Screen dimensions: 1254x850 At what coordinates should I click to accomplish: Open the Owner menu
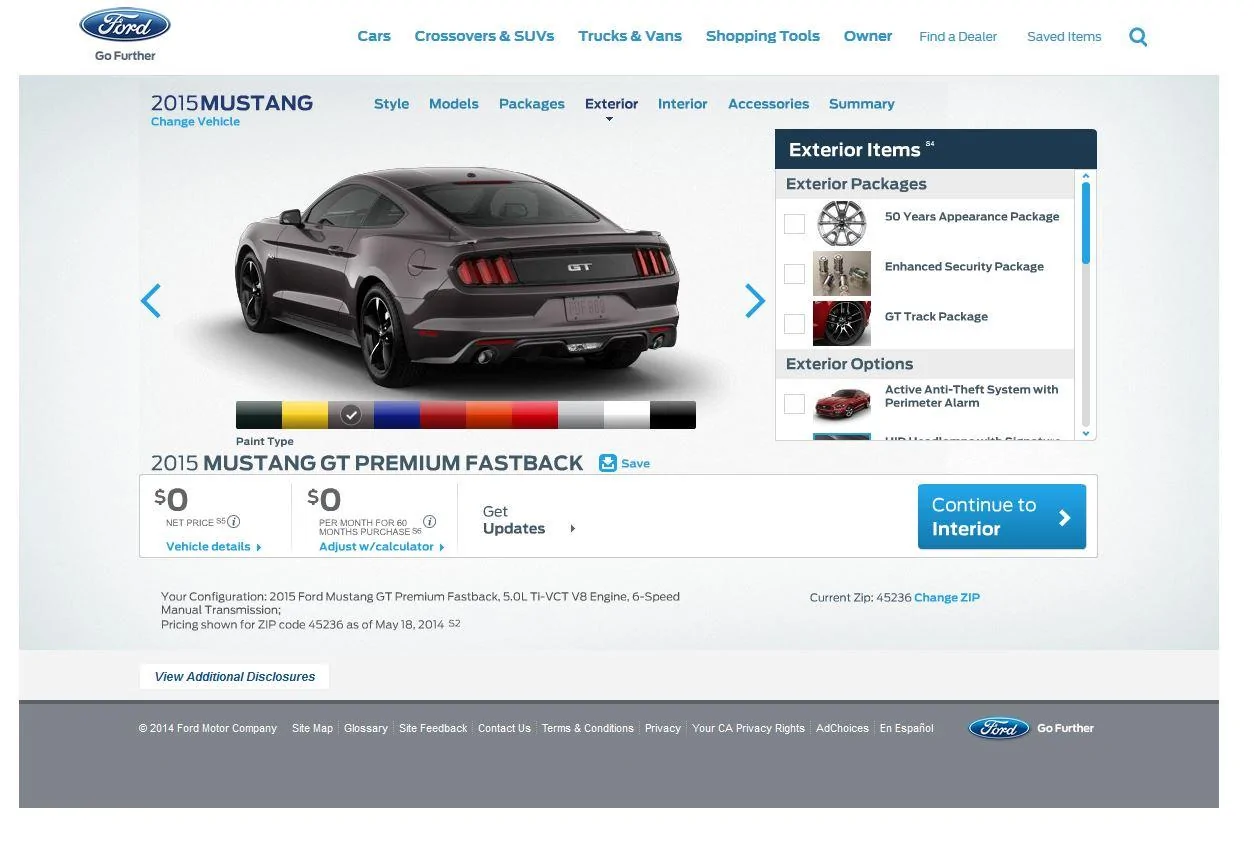(868, 36)
